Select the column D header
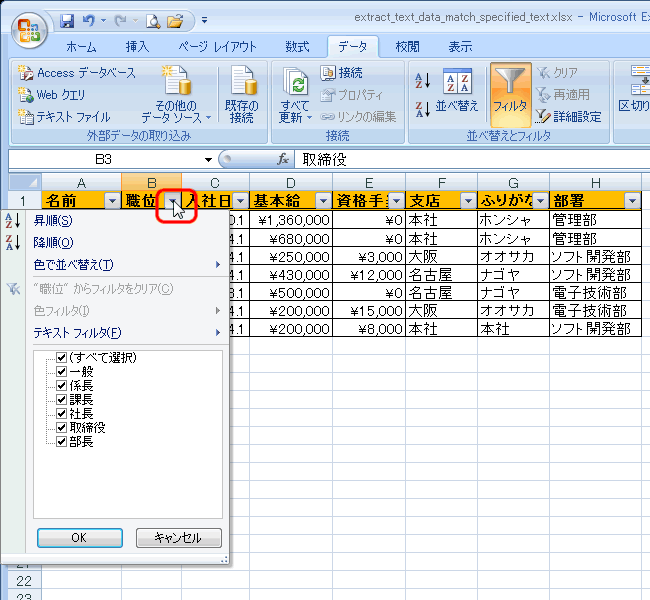 pyautogui.click(x=291, y=183)
